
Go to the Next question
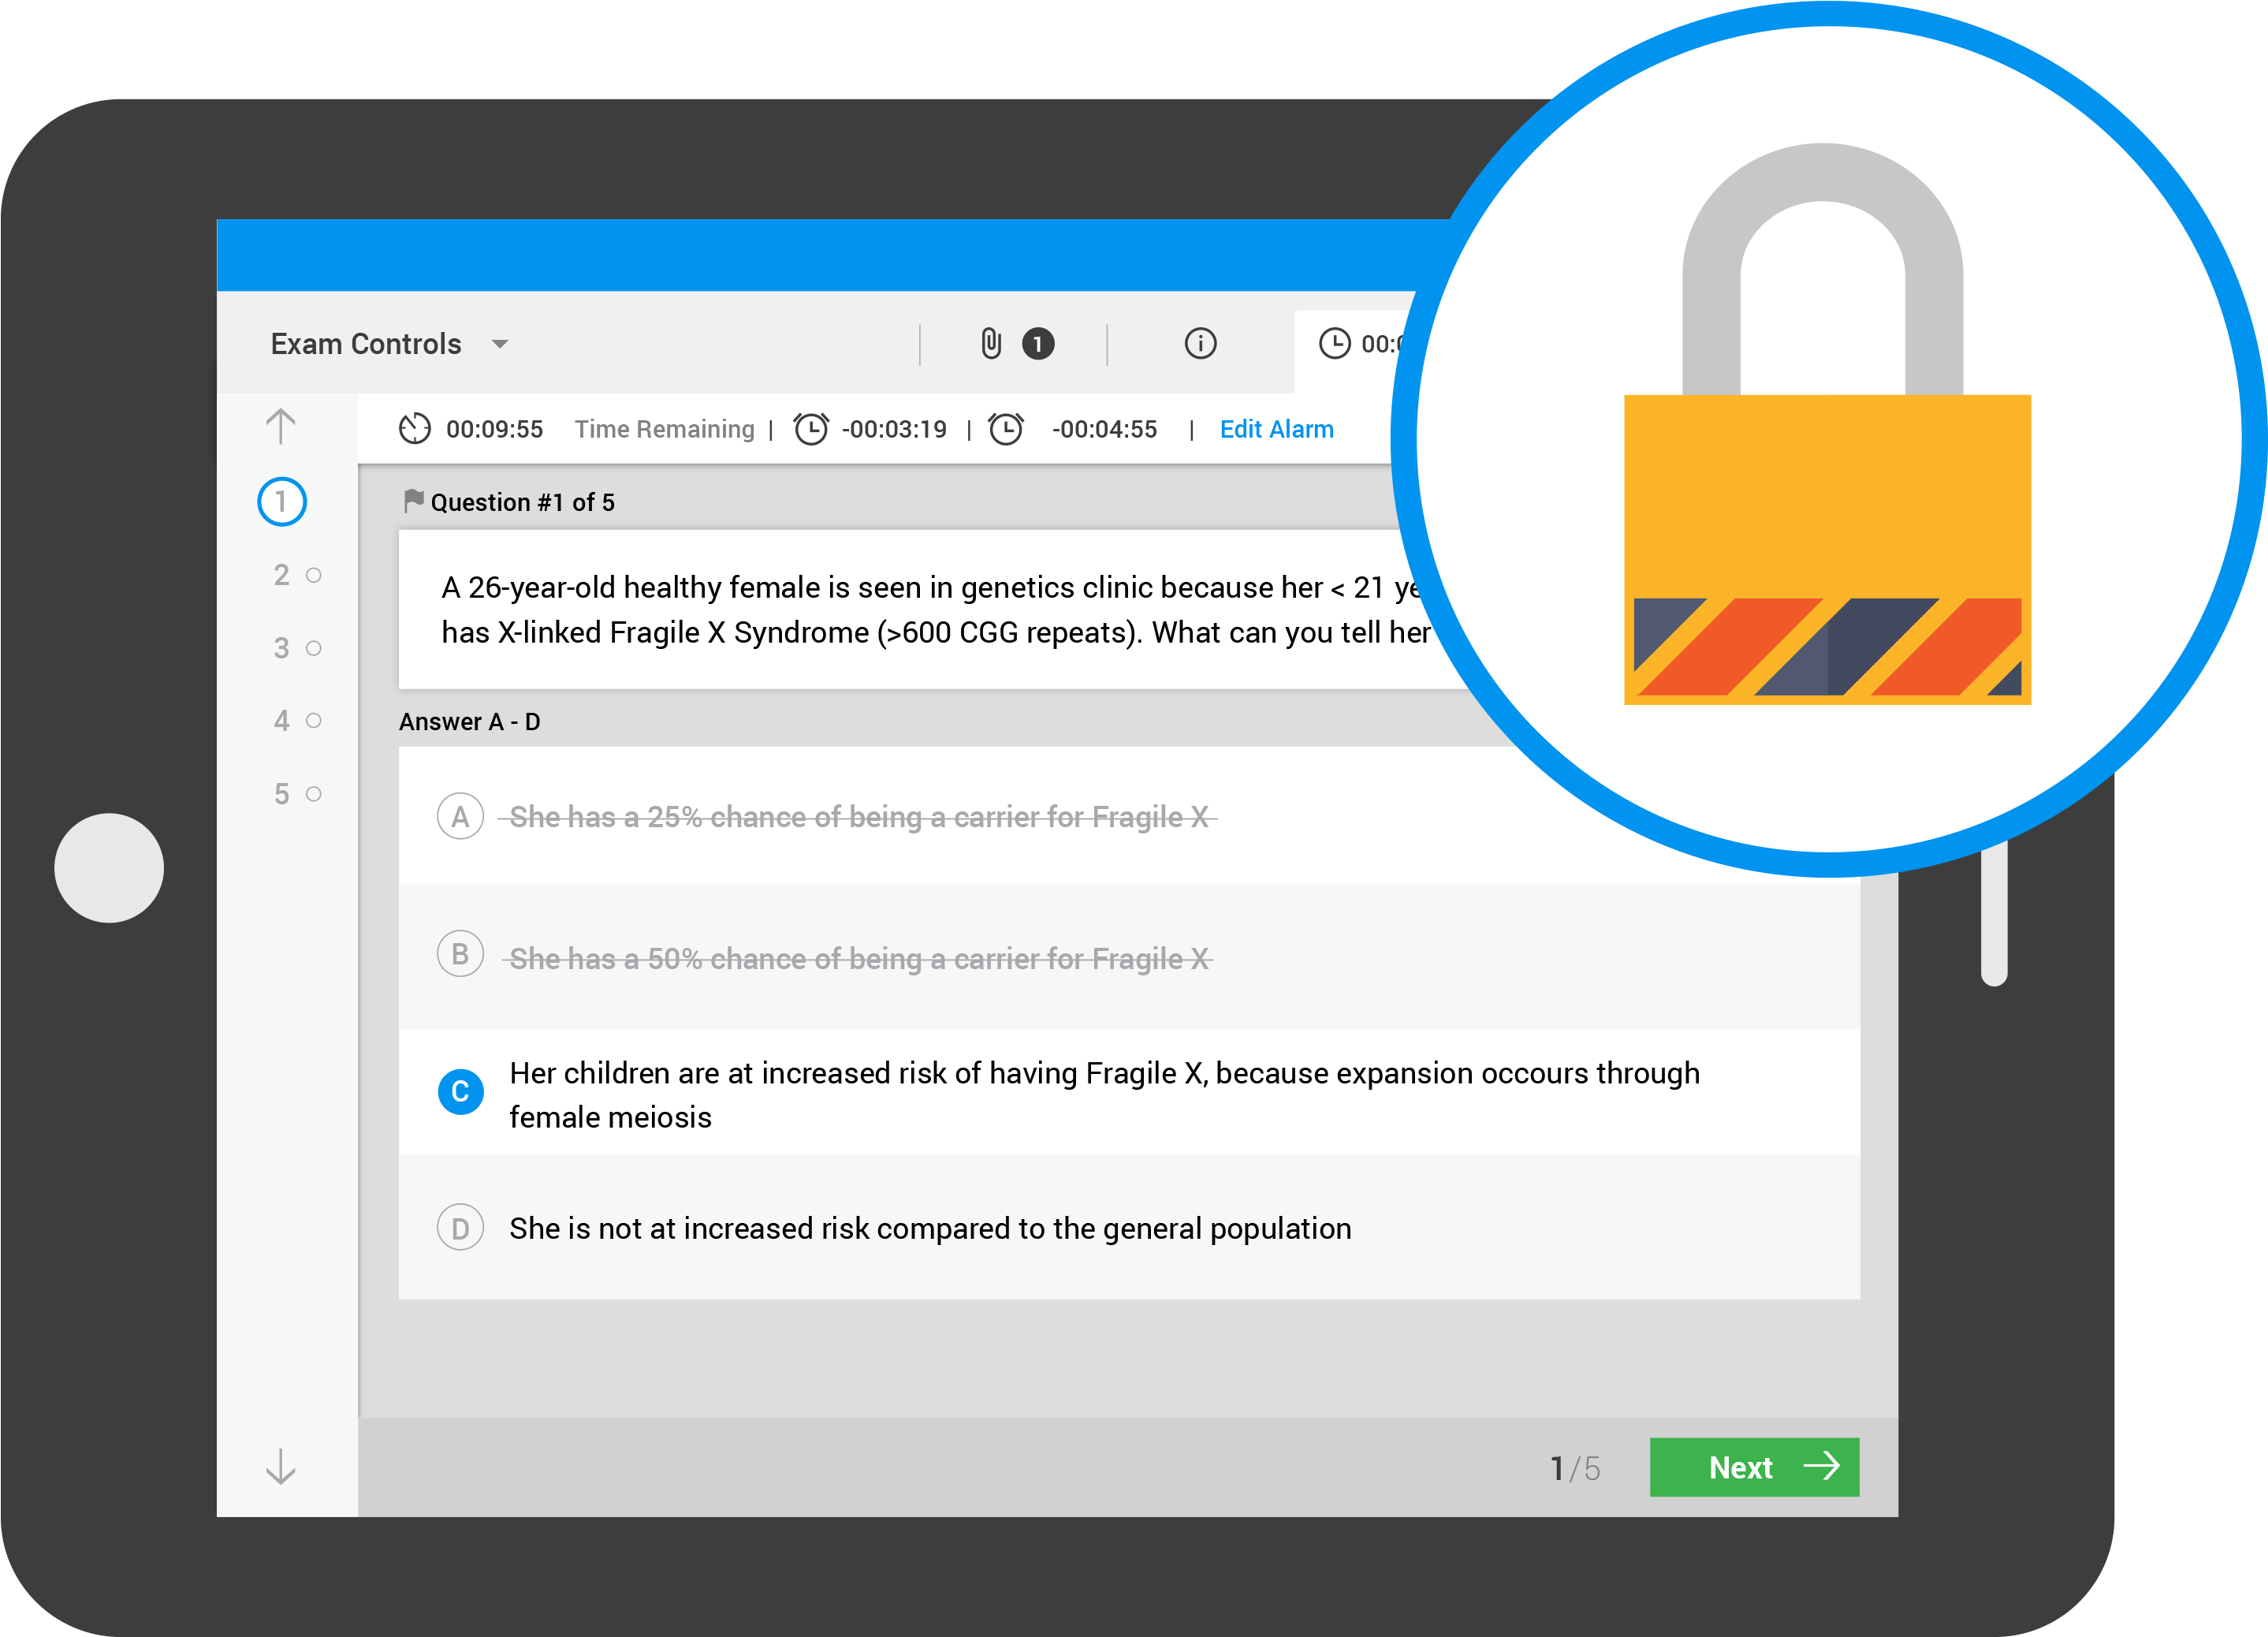point(1754,1467)
